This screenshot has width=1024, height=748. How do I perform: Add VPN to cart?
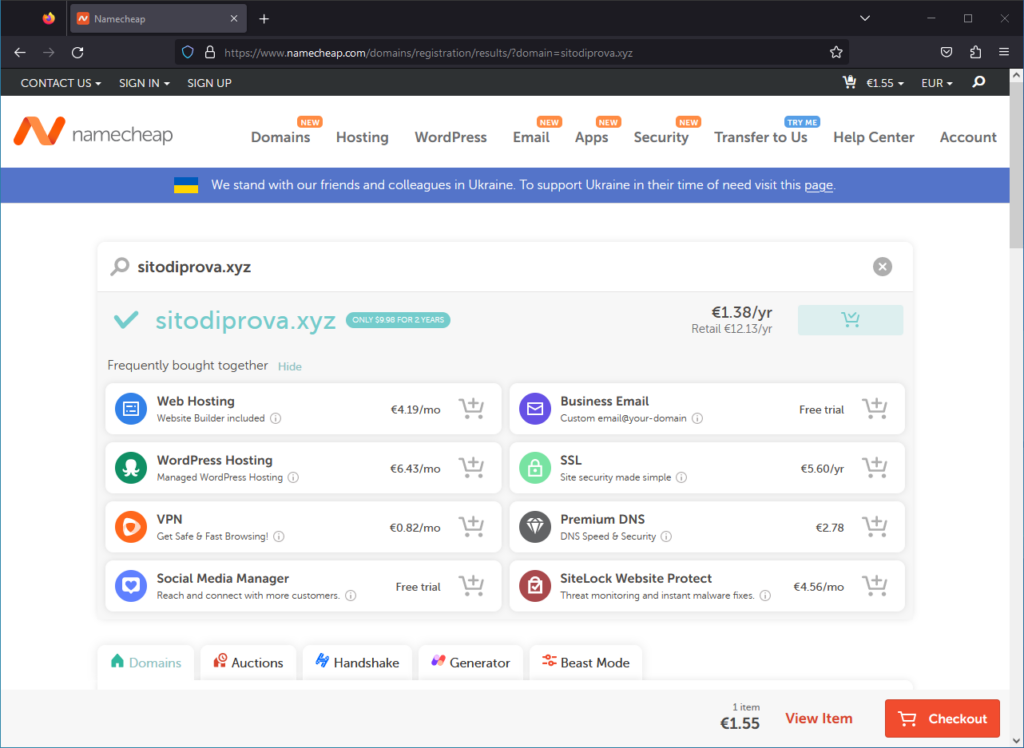(x=471, y=527)
